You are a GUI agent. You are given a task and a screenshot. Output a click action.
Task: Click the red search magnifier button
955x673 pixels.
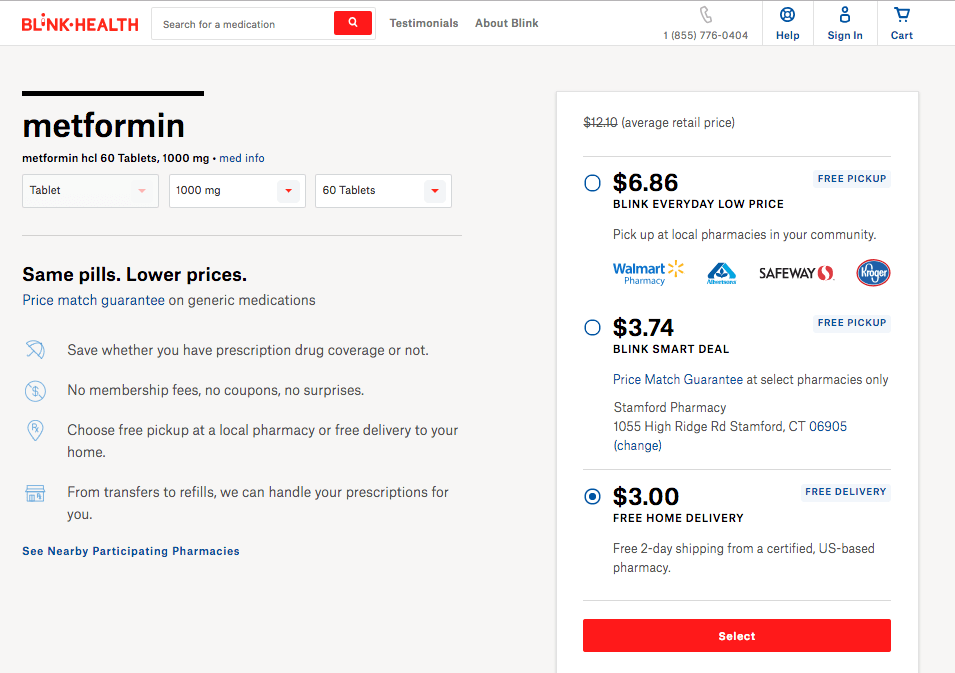(353, 23)
